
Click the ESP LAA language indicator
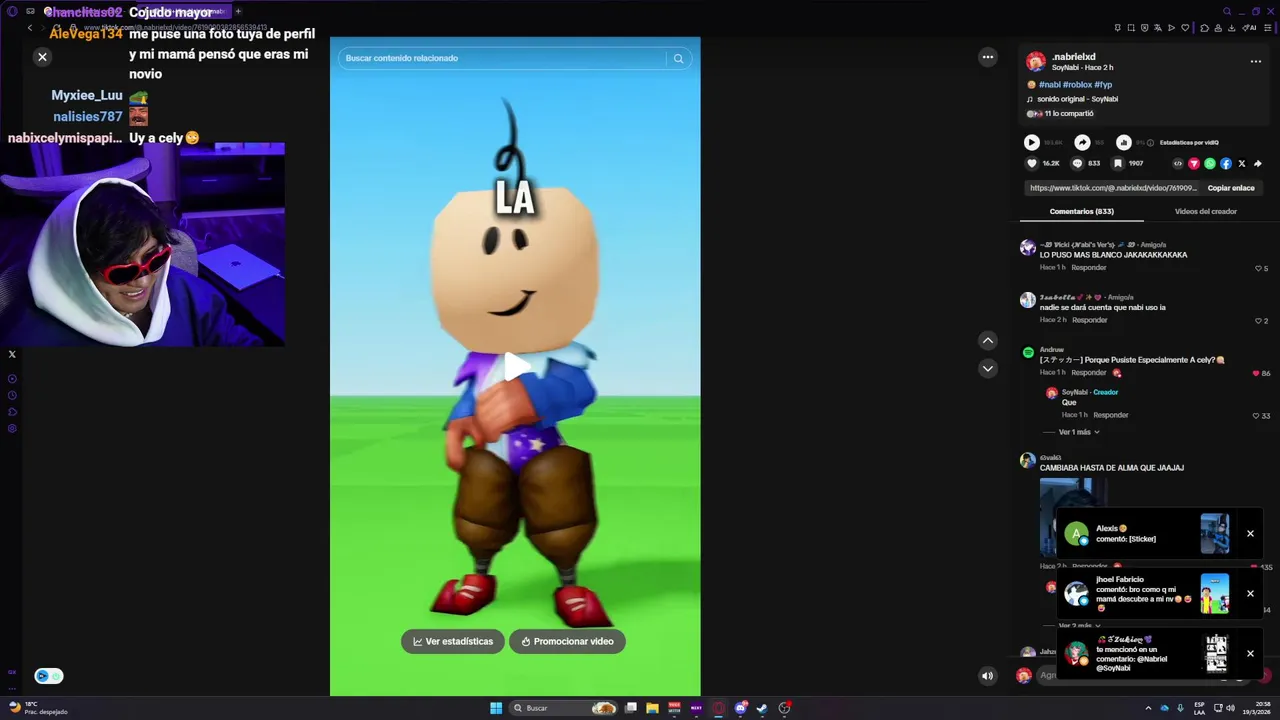point(1199,708)
